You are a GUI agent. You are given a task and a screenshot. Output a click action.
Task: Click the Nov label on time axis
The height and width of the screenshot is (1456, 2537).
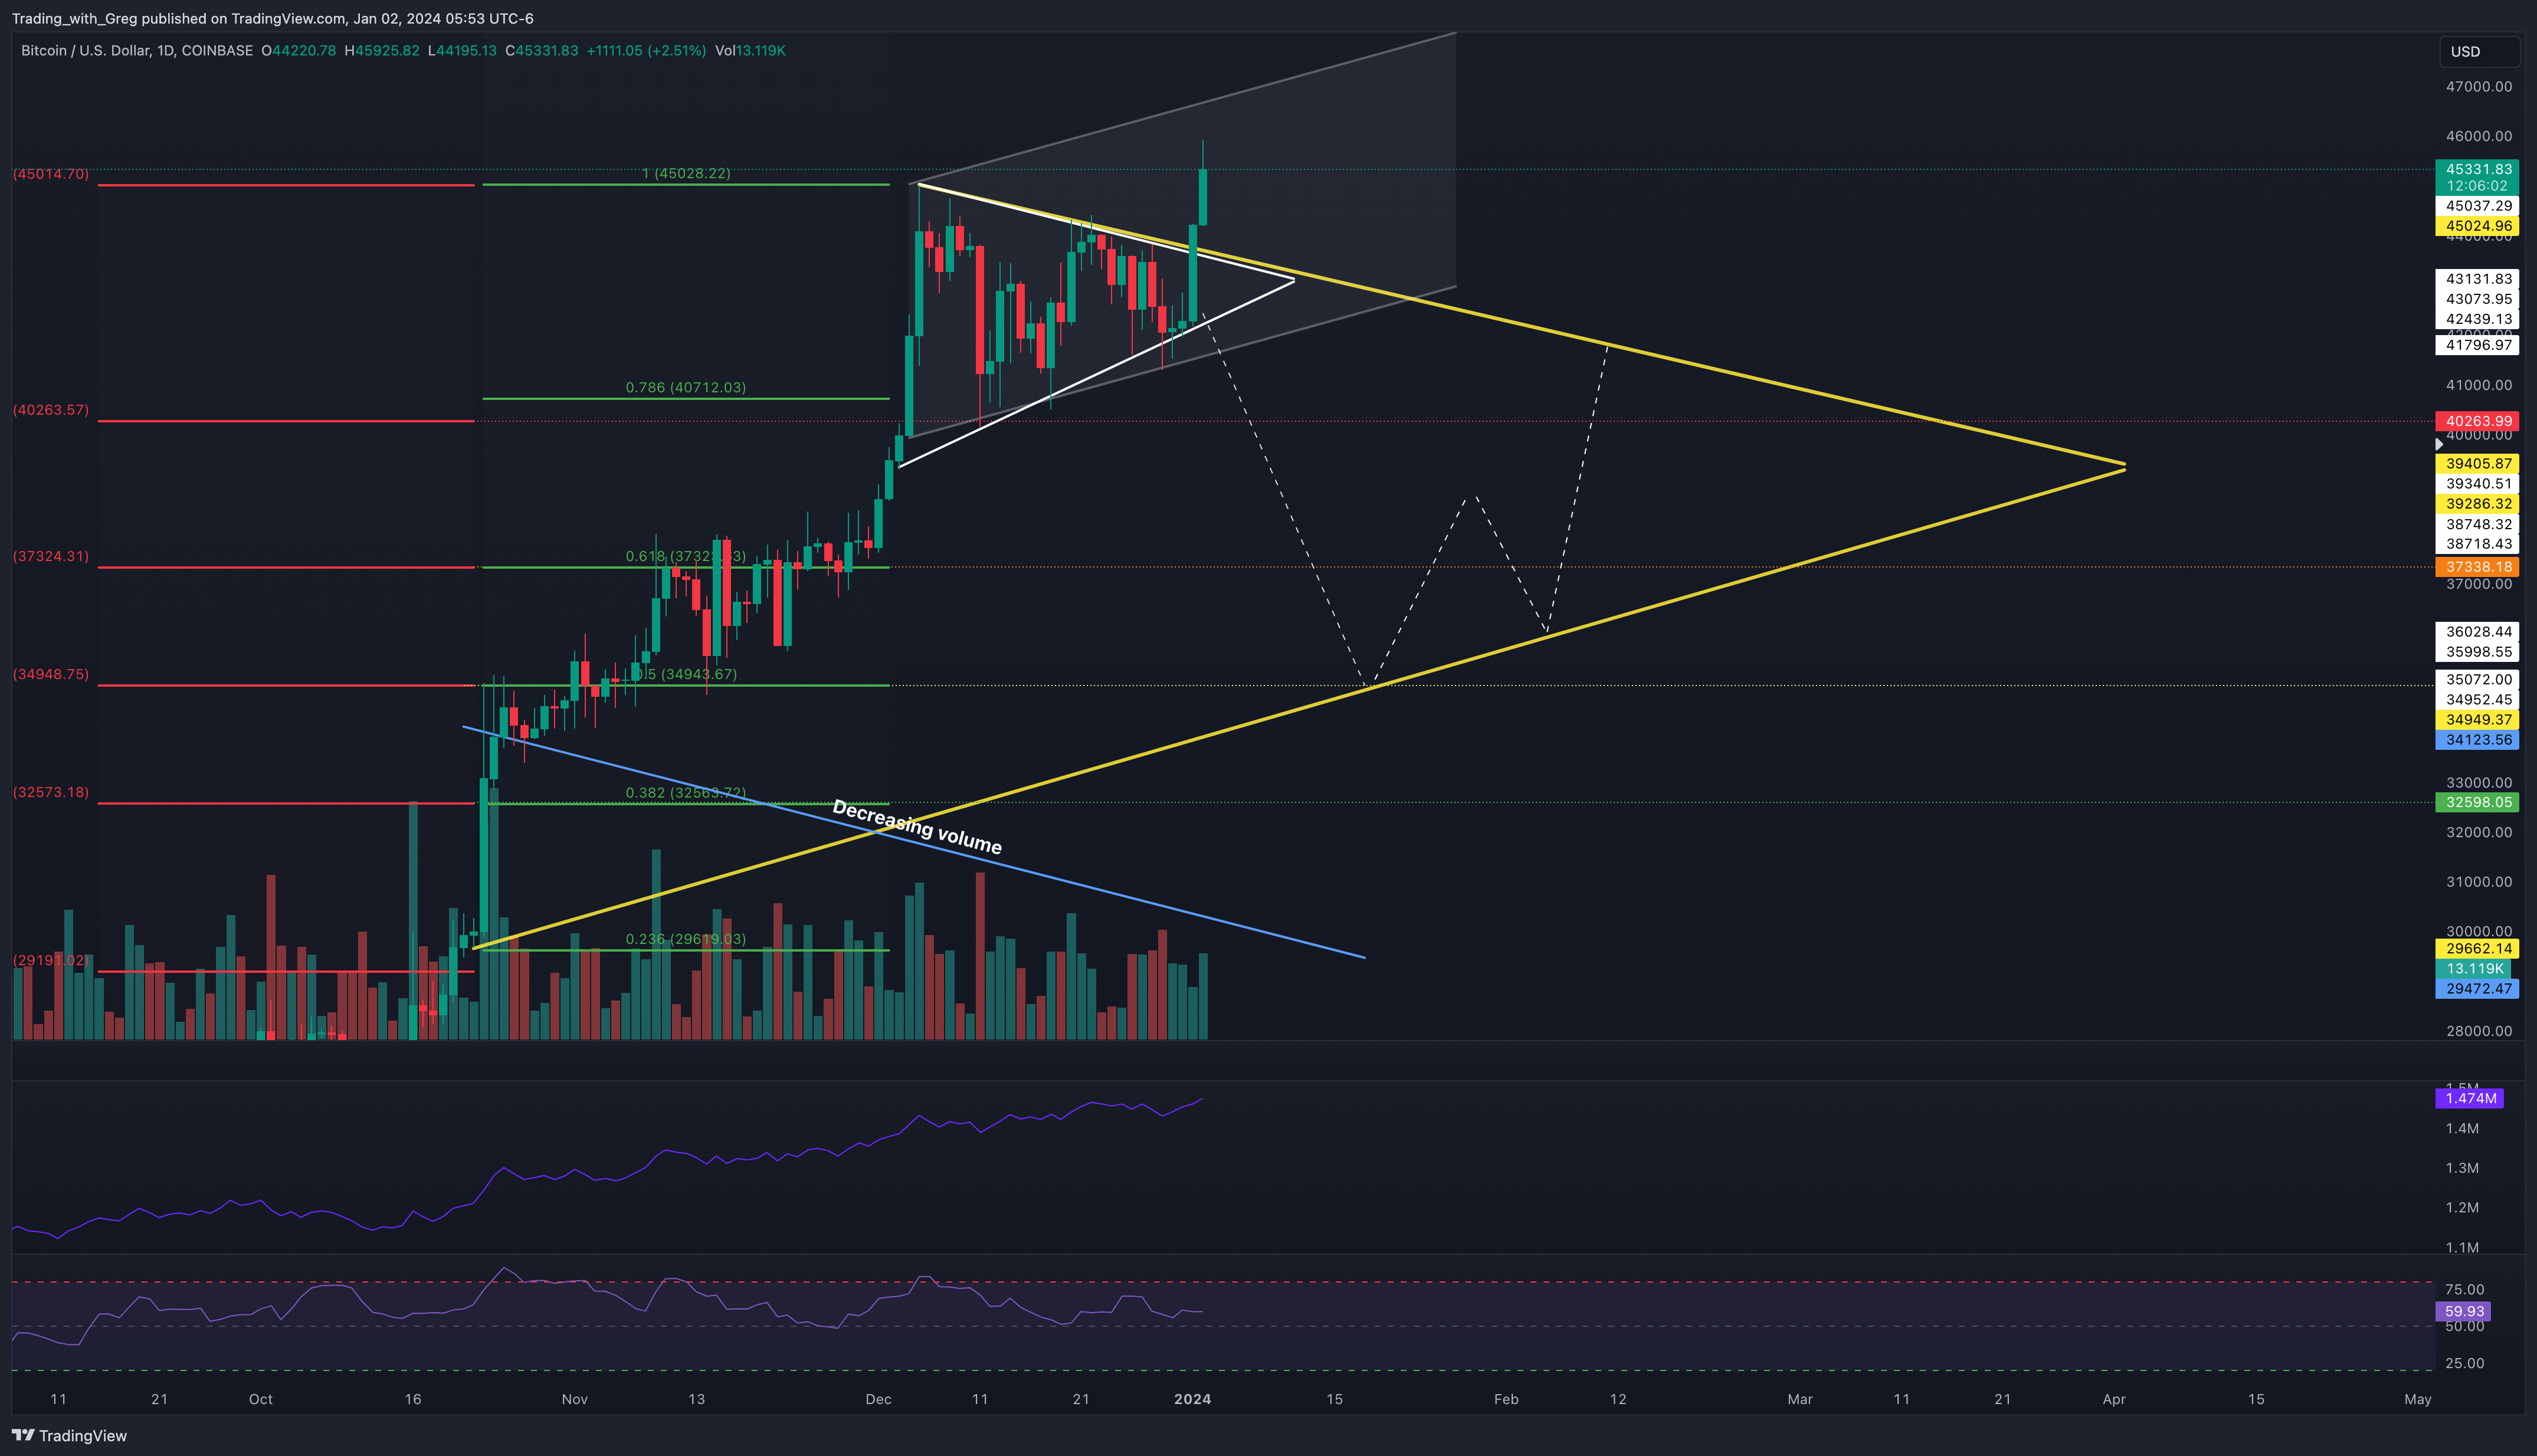[x=575, y=1399]
